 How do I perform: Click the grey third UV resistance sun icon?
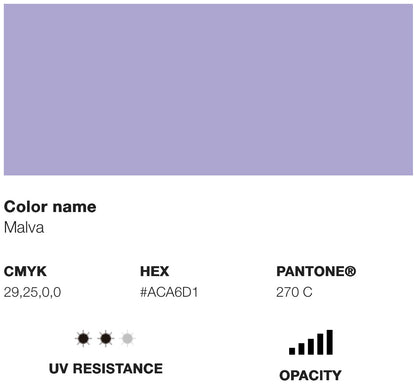click(127, 339)
